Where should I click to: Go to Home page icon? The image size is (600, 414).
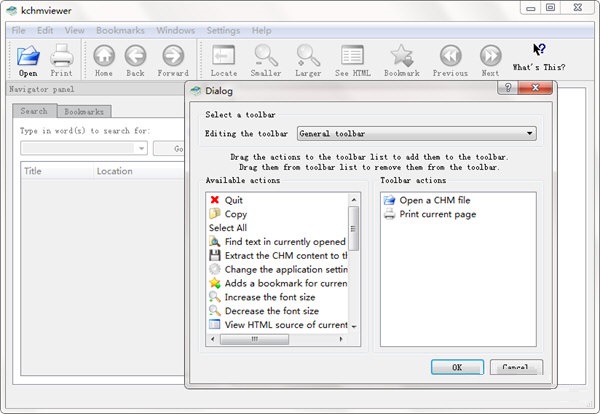[103, 57]
